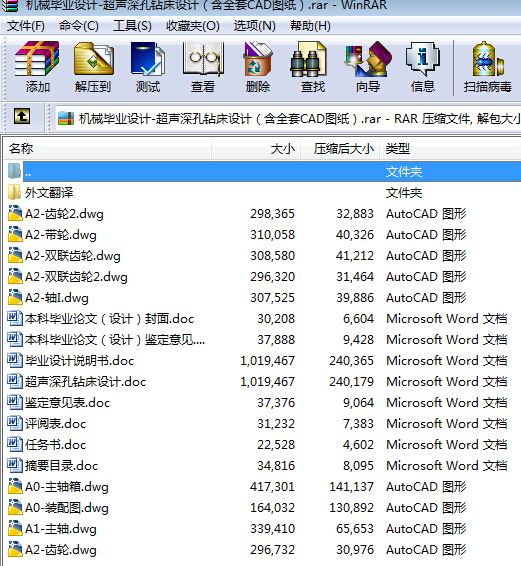Sort by Size (大小) column header
The width and height of the screenshot is (521, 566).
[x=256, y=148]
